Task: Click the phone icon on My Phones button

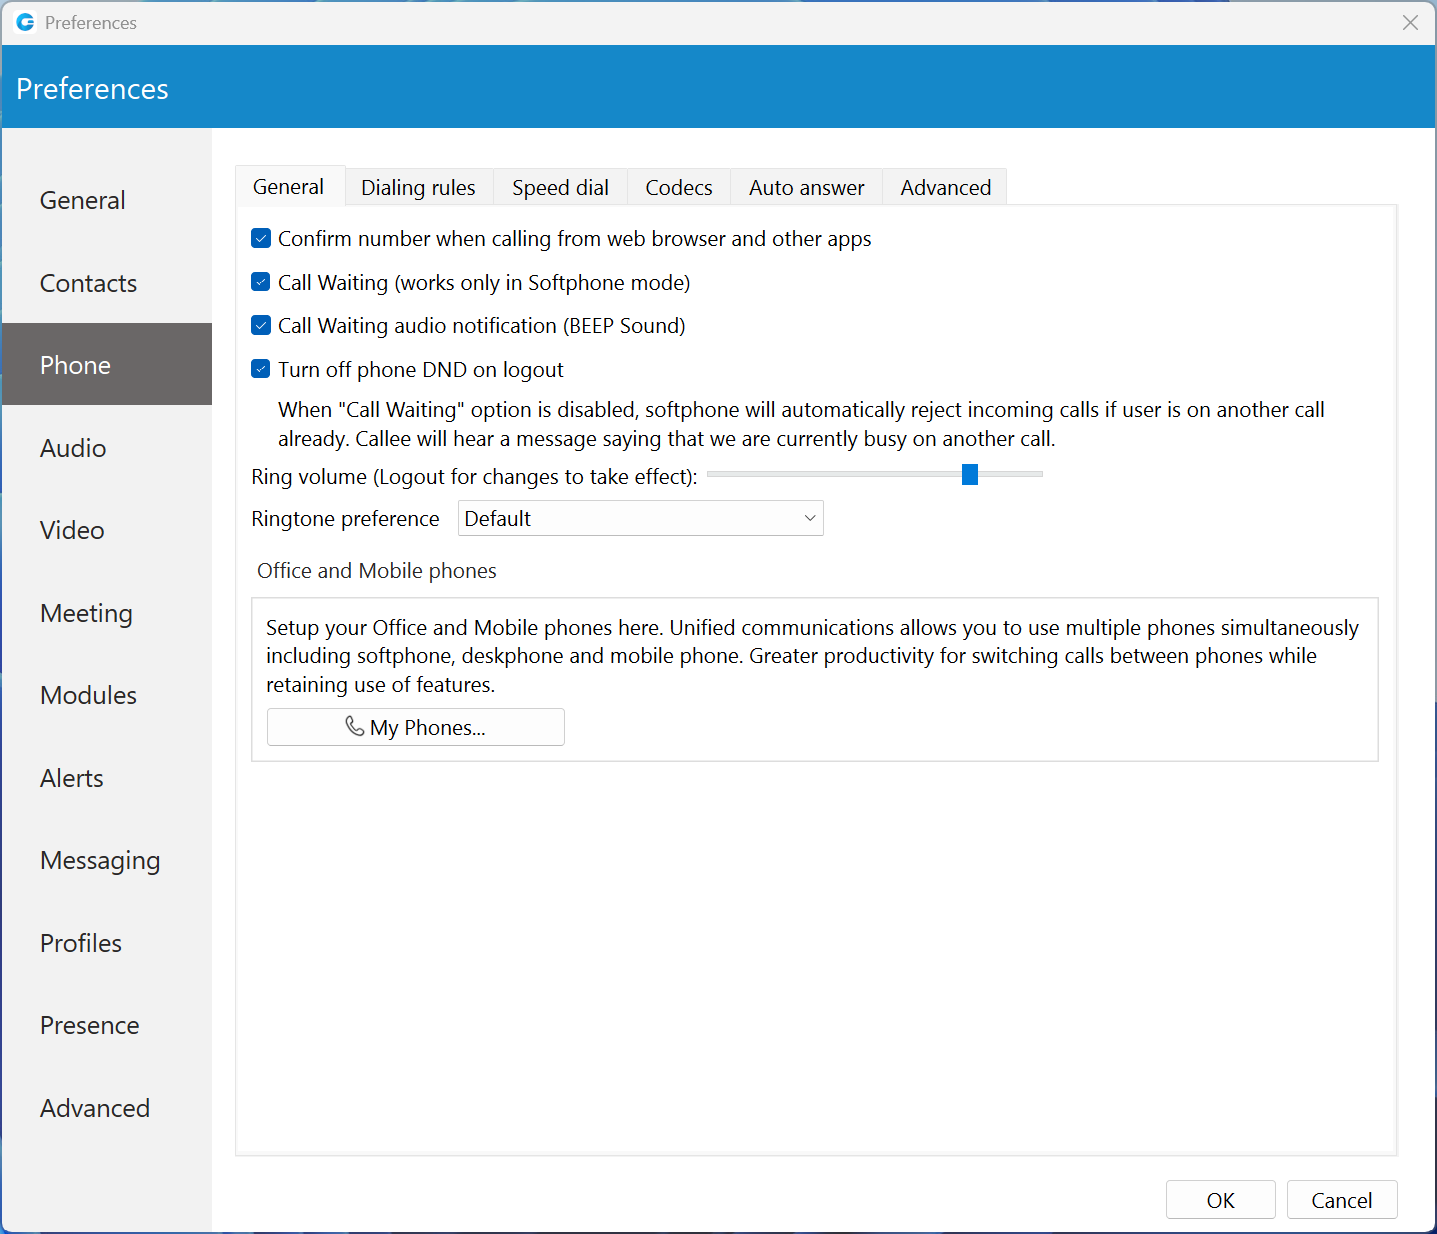Action: [355, 727]
